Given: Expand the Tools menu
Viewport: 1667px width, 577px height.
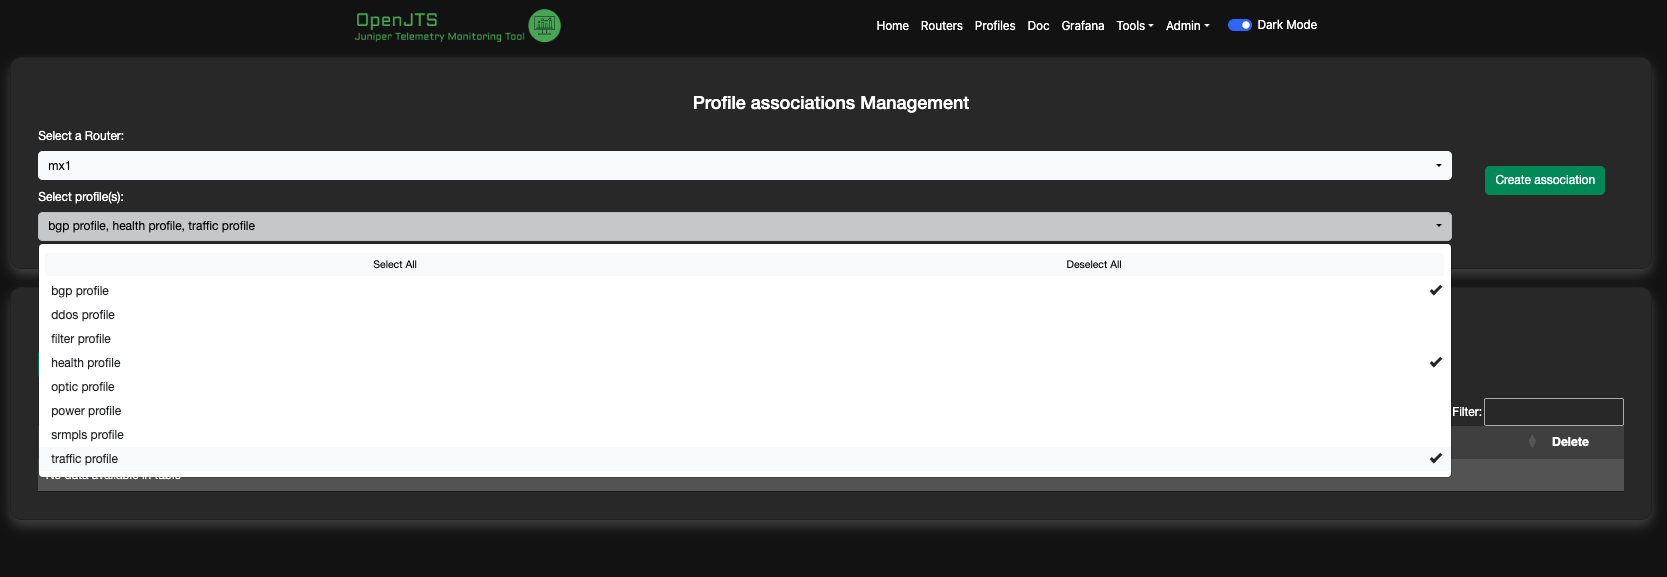Looking at the screenshot, I should pos(1134,26).
